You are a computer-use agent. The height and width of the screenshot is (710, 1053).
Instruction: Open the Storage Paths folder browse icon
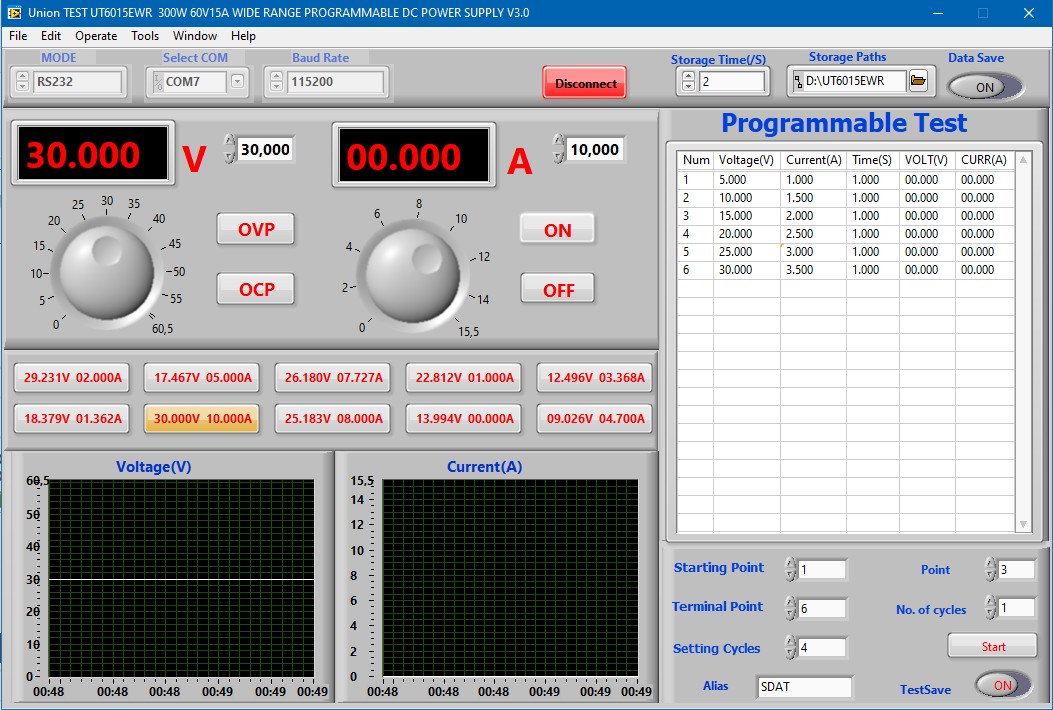(x=918, y=81)
